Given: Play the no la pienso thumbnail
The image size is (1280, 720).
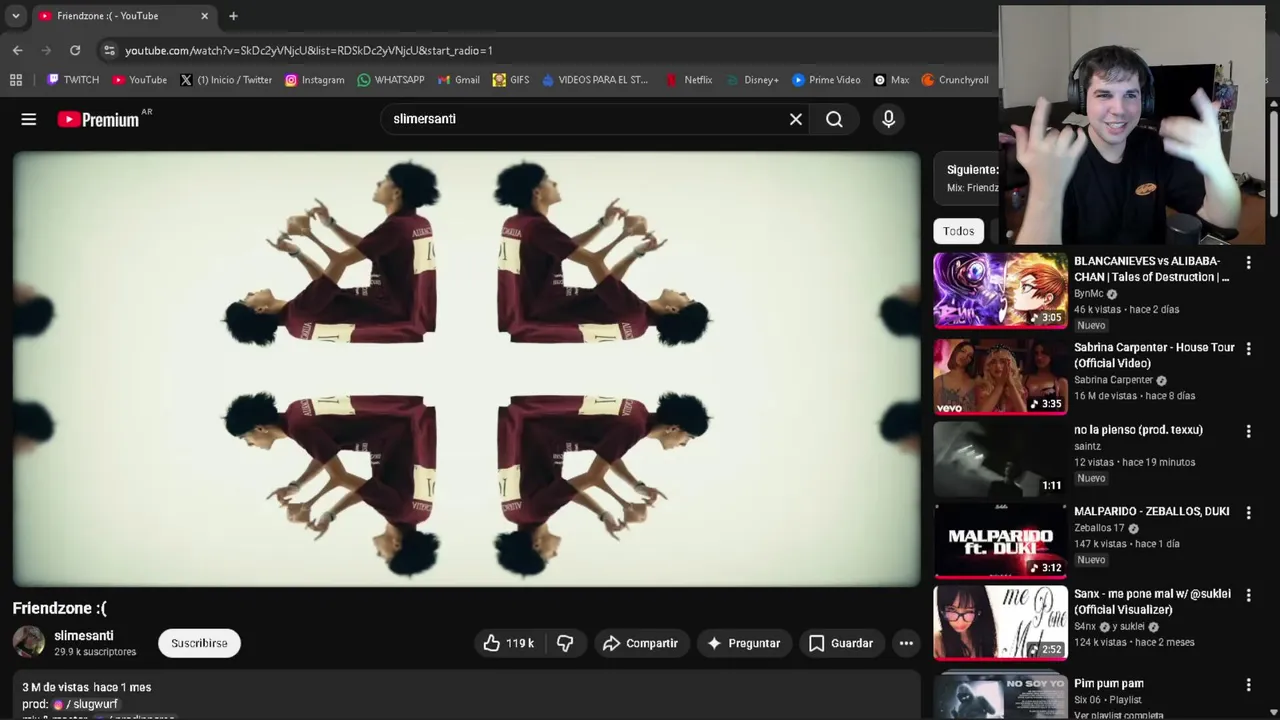Looking at the screenshot, I should pos(1000,458).
